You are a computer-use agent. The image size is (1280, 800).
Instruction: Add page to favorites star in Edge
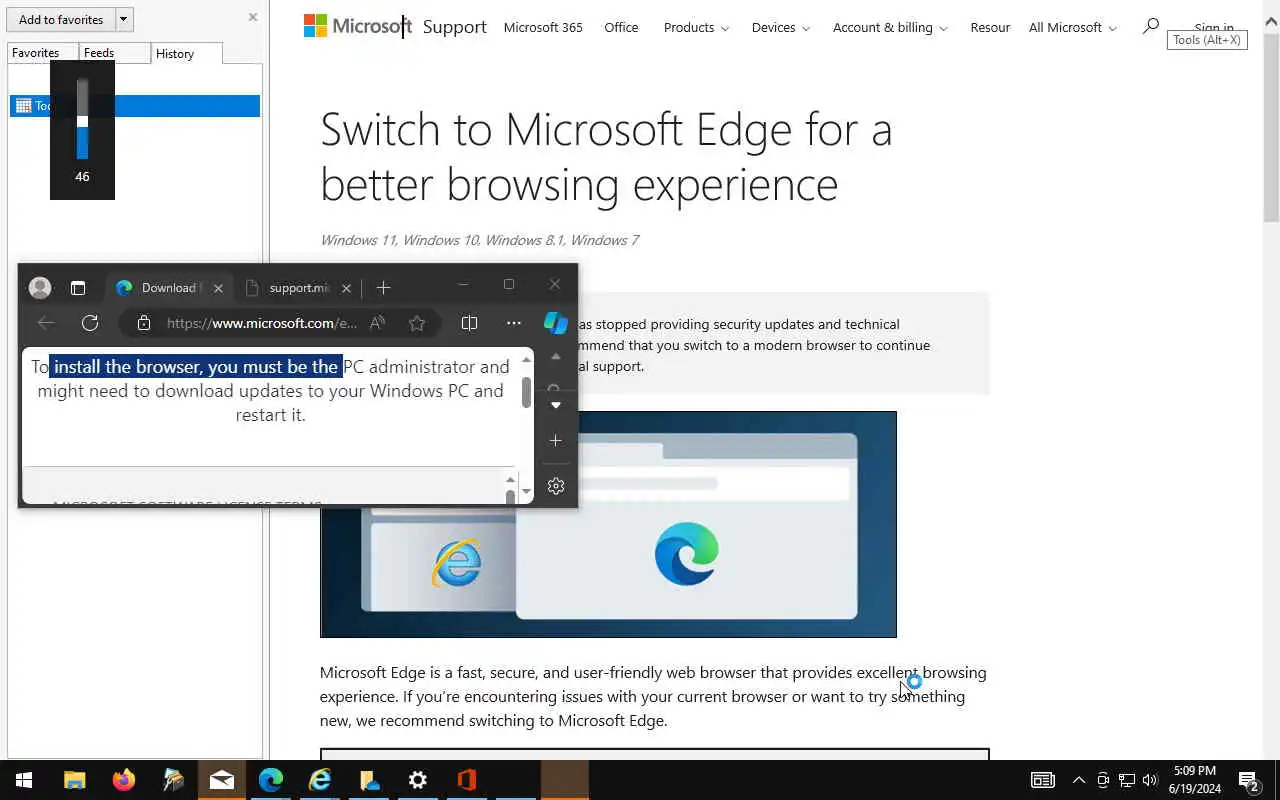(x=417, y=323)
